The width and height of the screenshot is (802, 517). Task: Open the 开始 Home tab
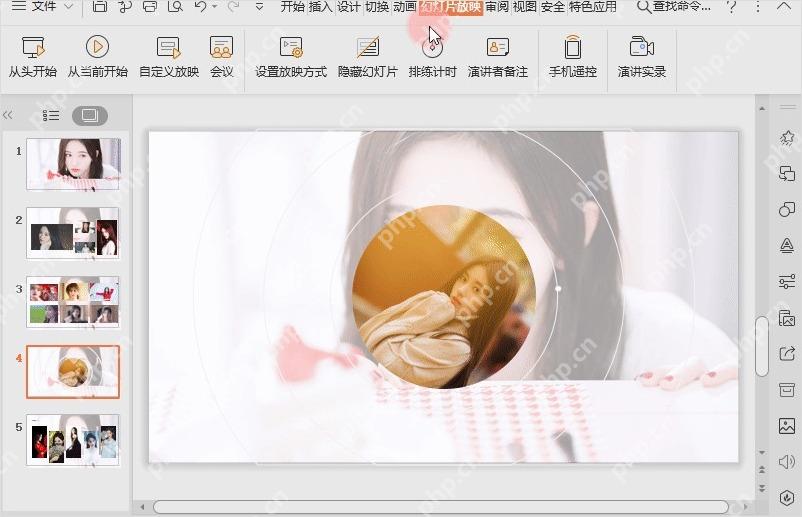tap(293, 7)
